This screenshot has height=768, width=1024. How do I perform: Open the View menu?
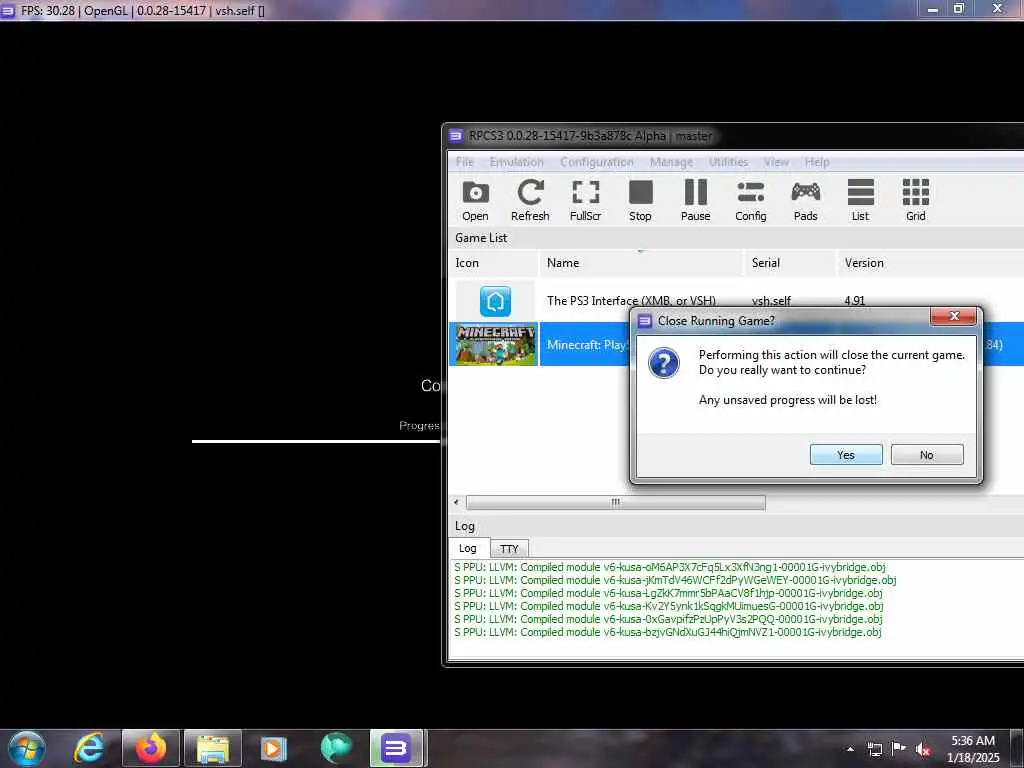[776, 161]
